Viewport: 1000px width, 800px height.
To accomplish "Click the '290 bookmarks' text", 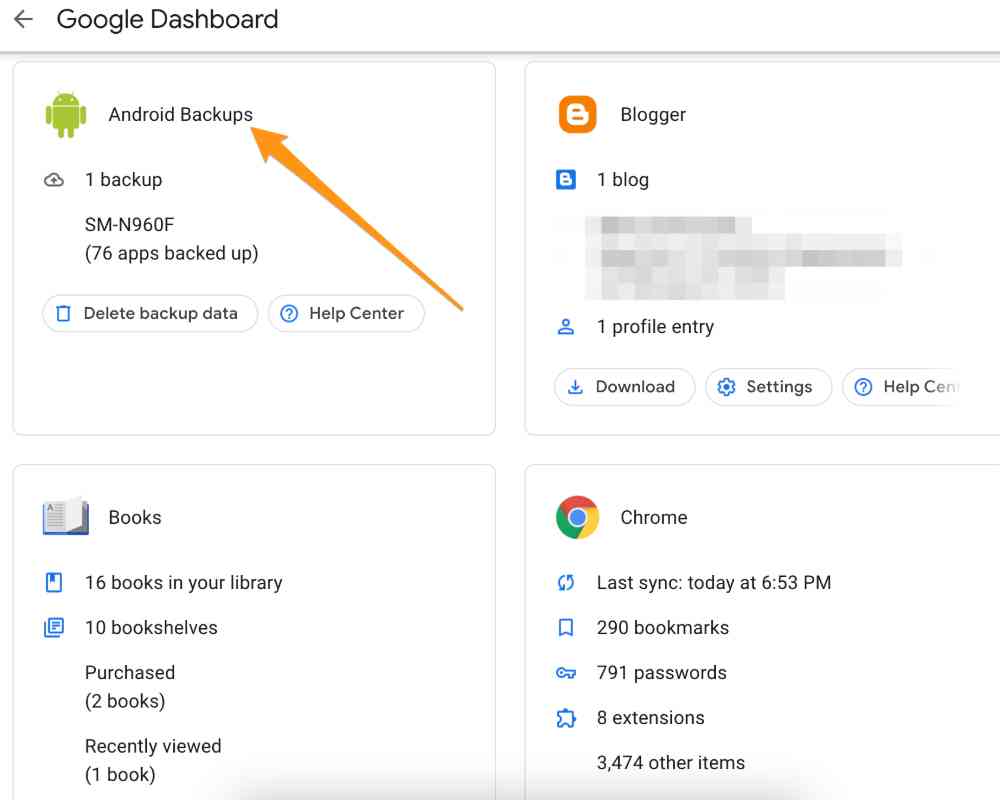I will pos(663,628).
